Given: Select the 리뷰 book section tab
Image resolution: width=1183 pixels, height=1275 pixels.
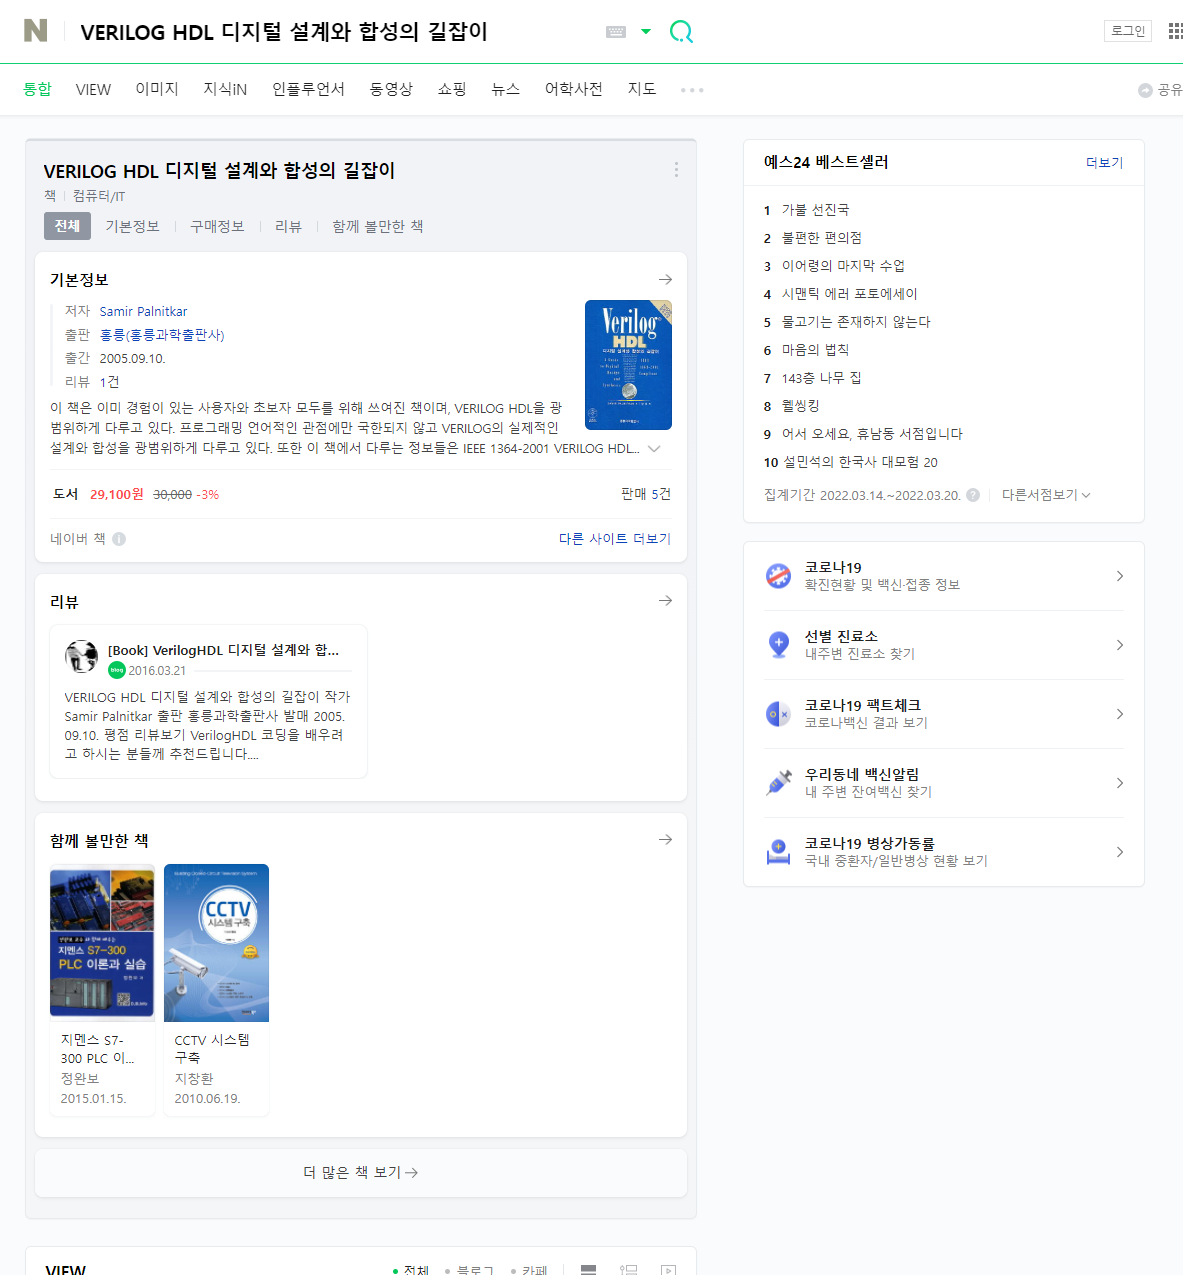Looking at the screenshot, I should pos(288,226).
